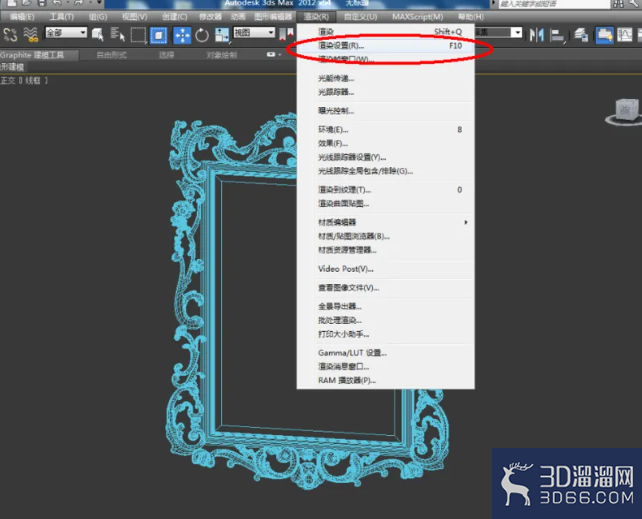Open the 工具(T) menu
Image resolution: width=642 pixels, height=519 pixels.
coord(61,17)
